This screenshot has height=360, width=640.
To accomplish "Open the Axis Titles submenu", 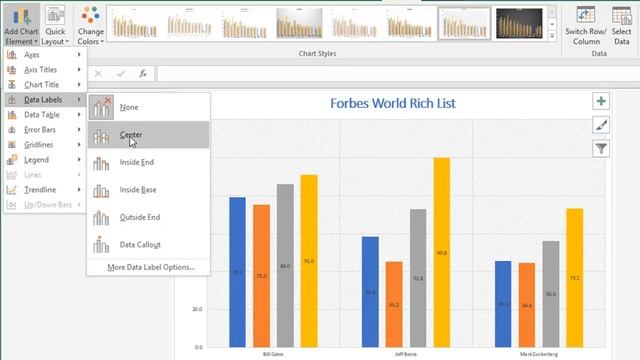I will (44, 70).
